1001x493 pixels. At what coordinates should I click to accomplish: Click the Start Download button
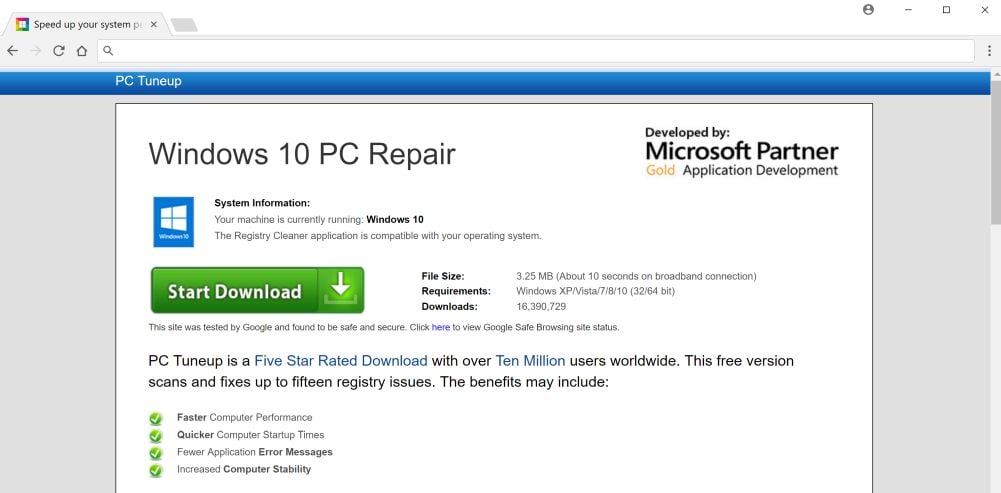(257, 291)
